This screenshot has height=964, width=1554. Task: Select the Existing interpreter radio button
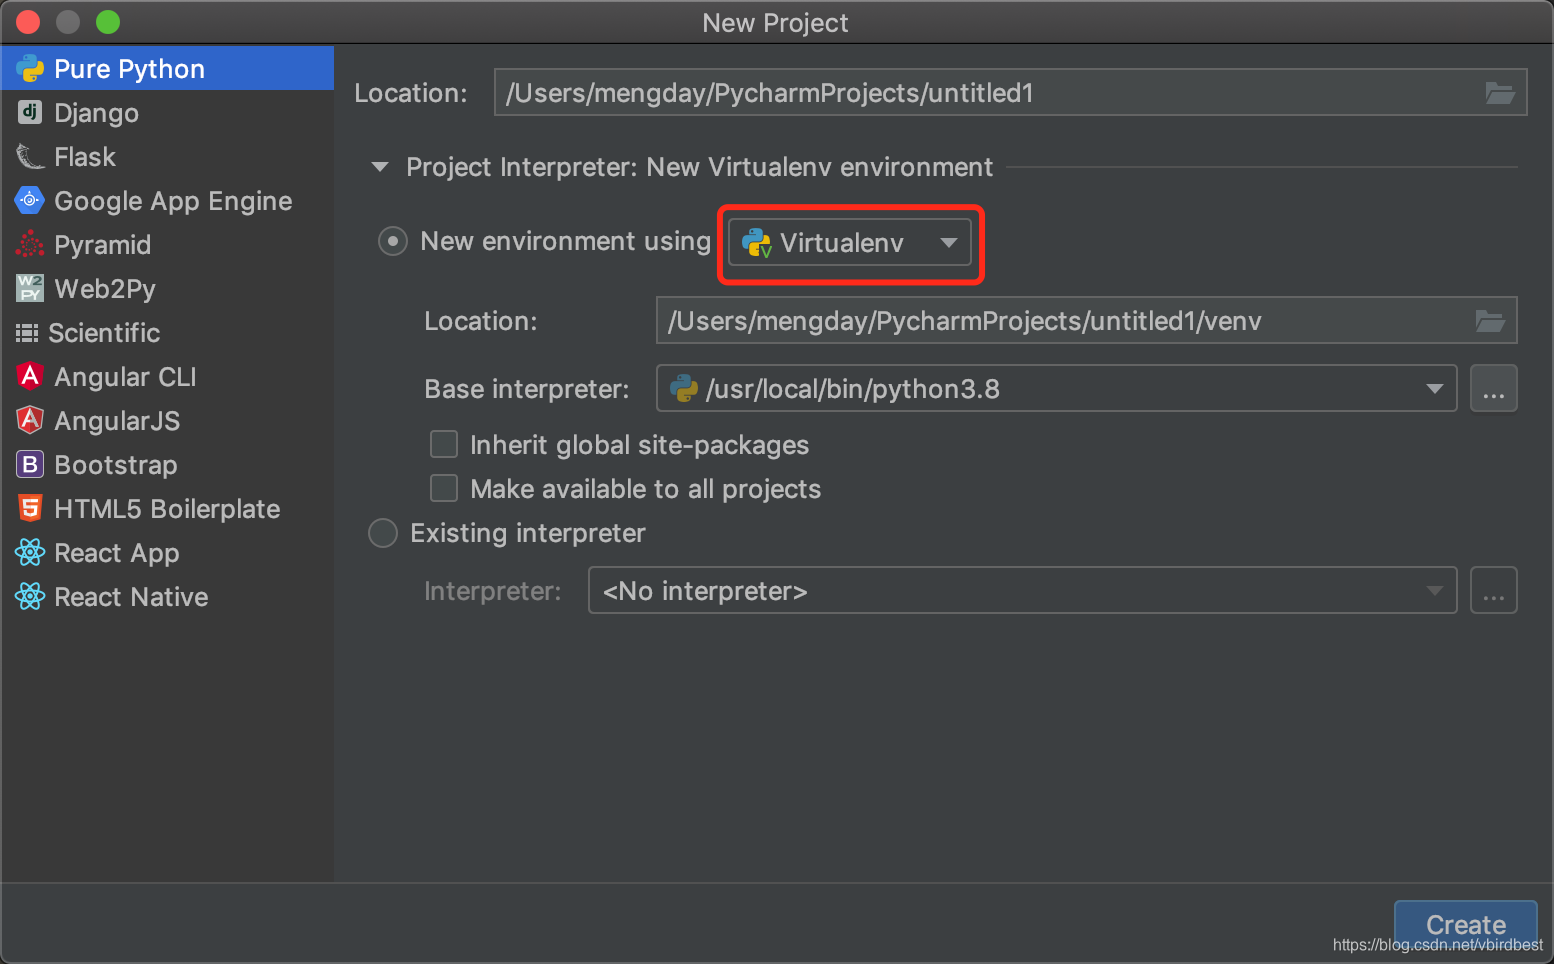(383, 533)
